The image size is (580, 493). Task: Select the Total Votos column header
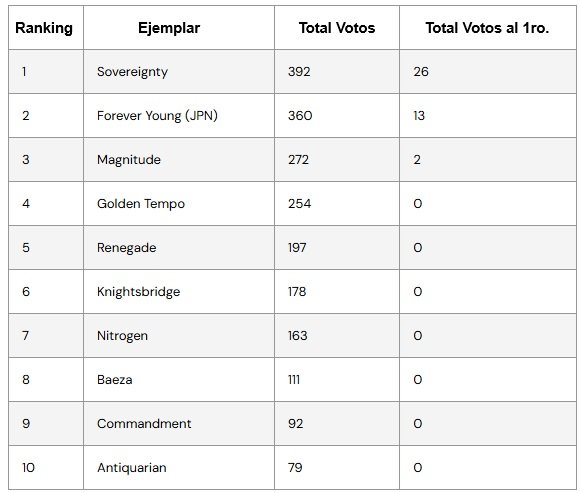point(337,28)
